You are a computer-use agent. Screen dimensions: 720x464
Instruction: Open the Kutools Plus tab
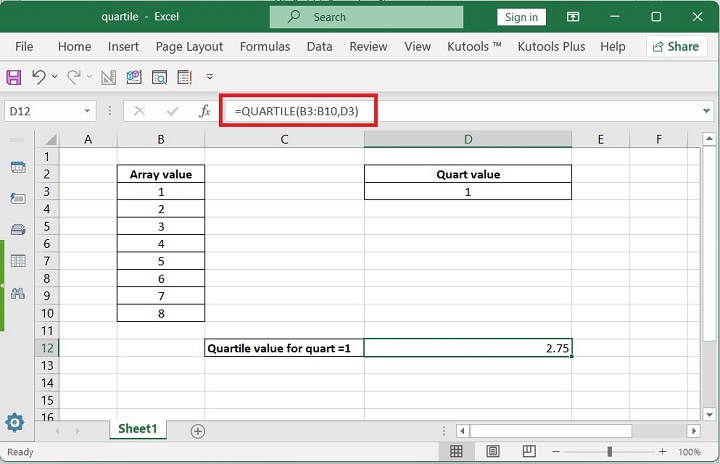(x=551, y=47)
